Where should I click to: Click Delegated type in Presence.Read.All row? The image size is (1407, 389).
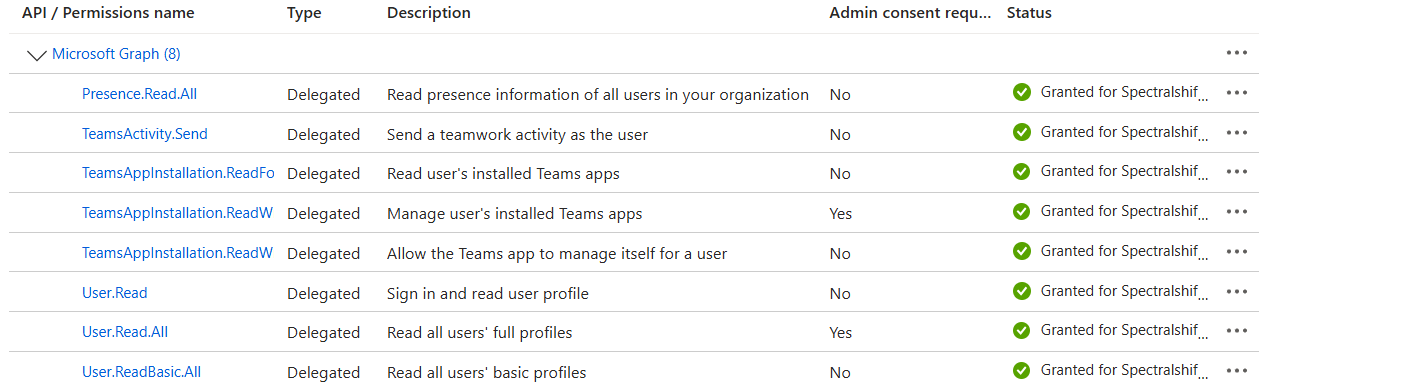pyautogui.click(x=323, y=94)
